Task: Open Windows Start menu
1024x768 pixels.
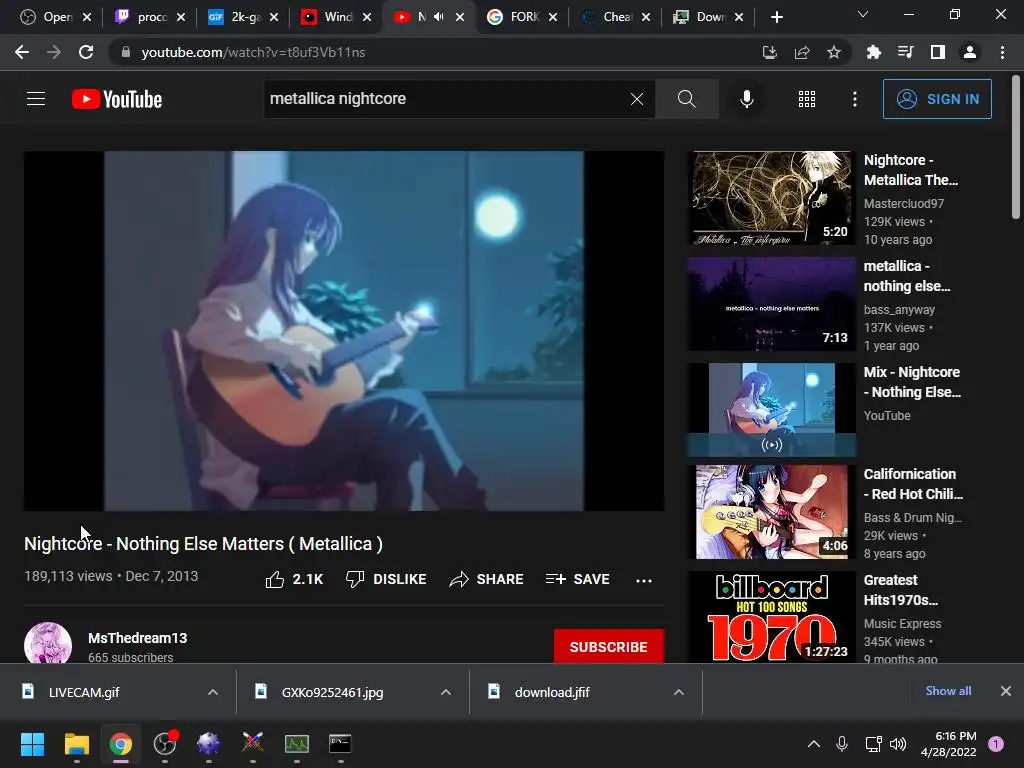Action: coord(32,743)
